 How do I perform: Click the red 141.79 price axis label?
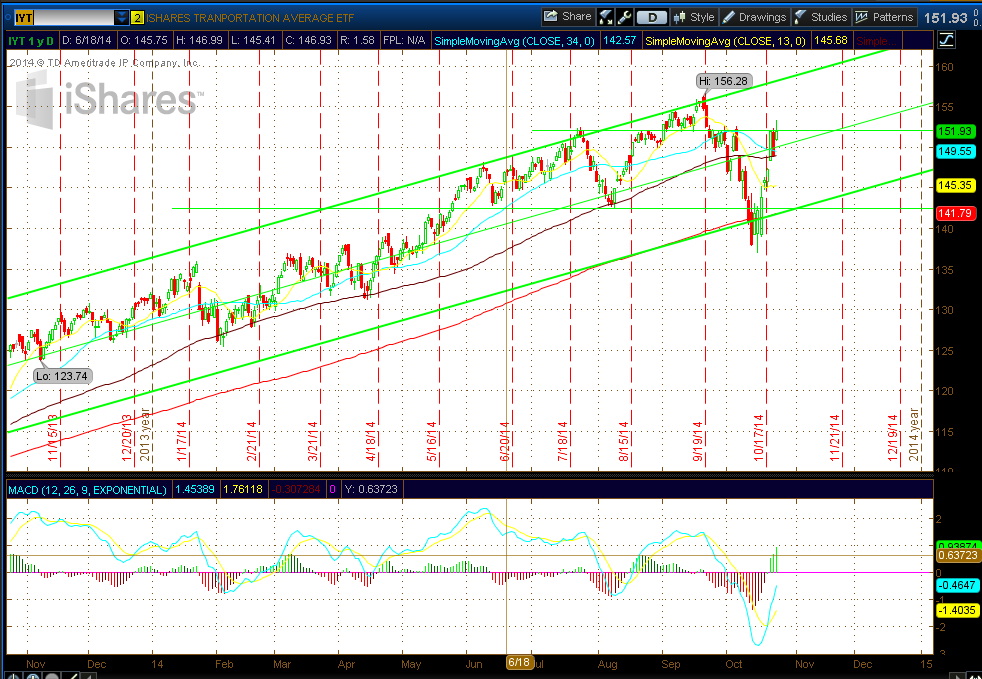click(x=955, y=214)
